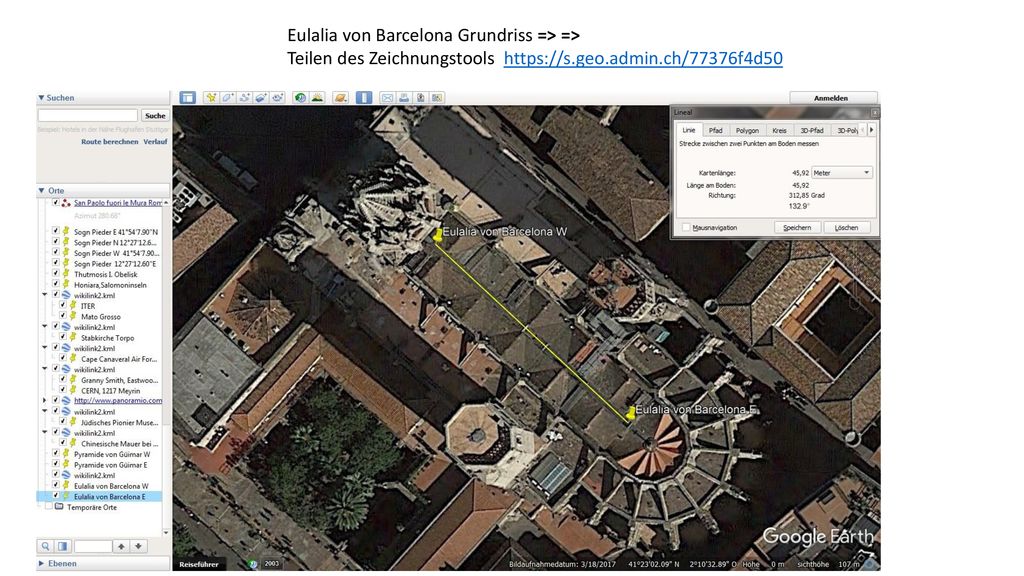The height and width of the screenshot is (576, 1024).
Task: Uncheck Mato Grosso checkbox
Action: click(x=63, y=316)
